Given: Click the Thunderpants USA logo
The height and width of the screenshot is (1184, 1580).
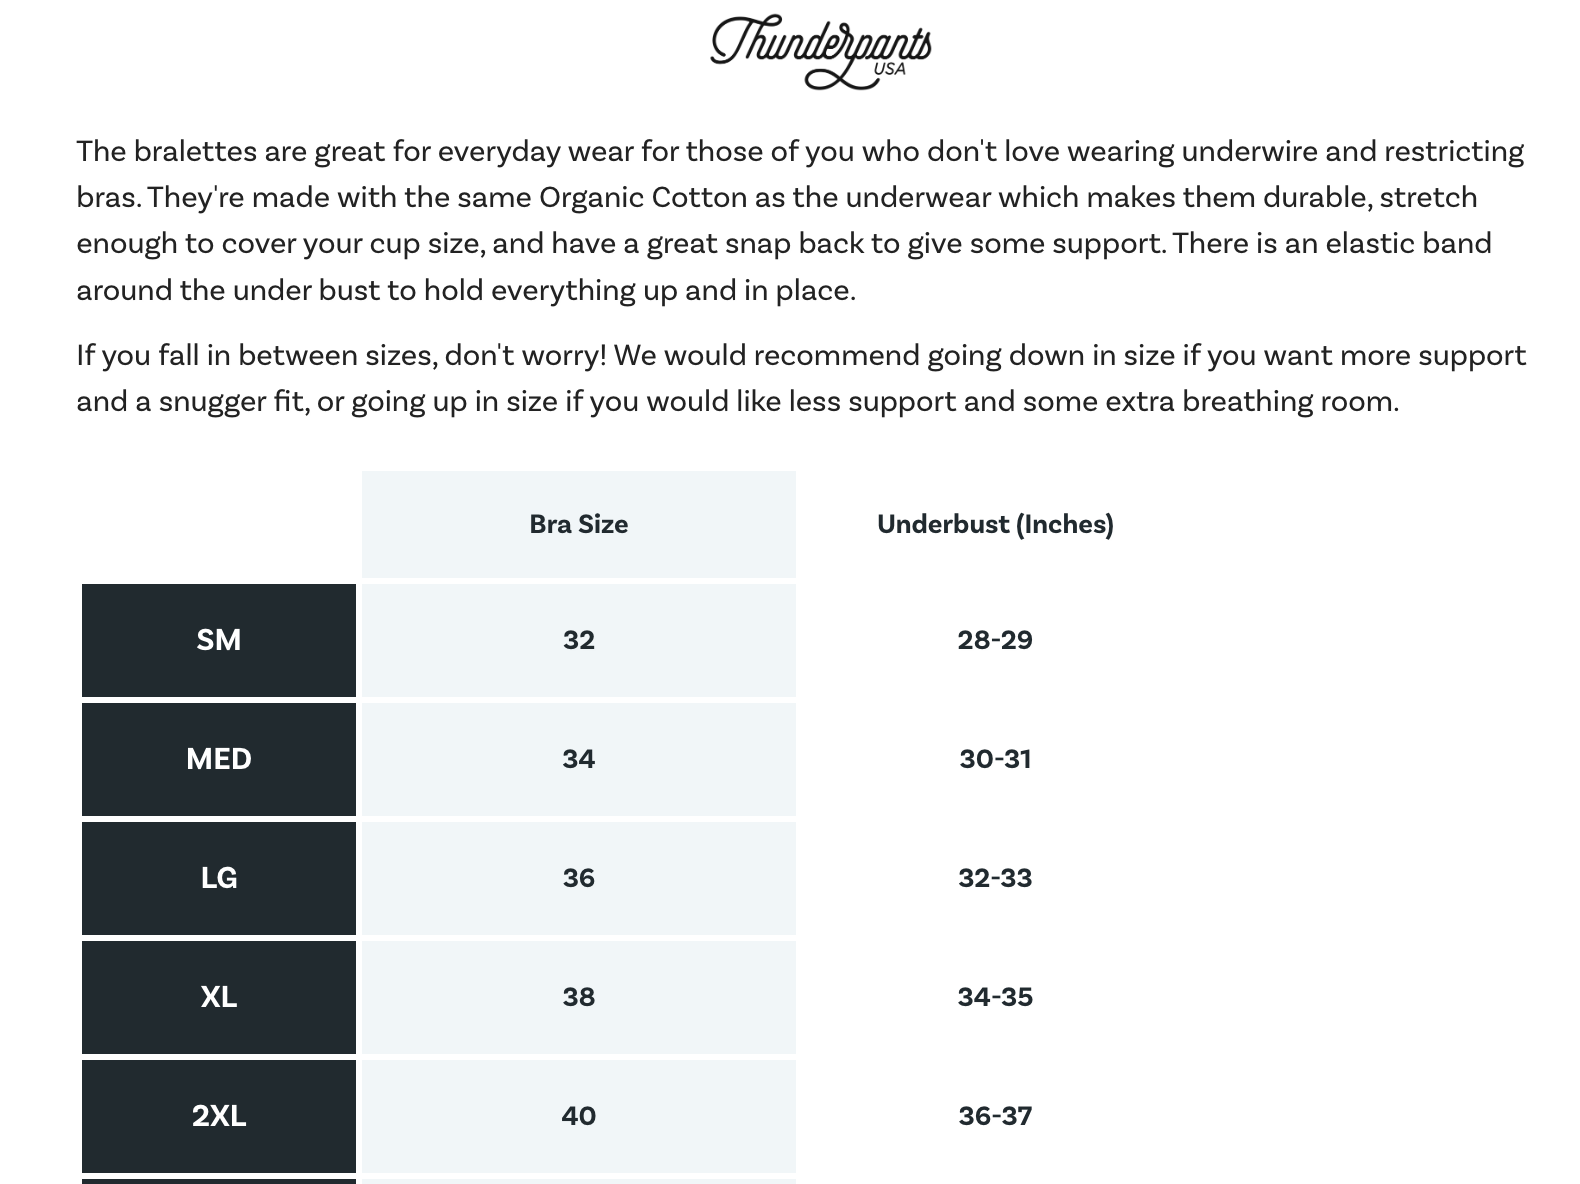Looking at the screenshot, I should [821, 52].
